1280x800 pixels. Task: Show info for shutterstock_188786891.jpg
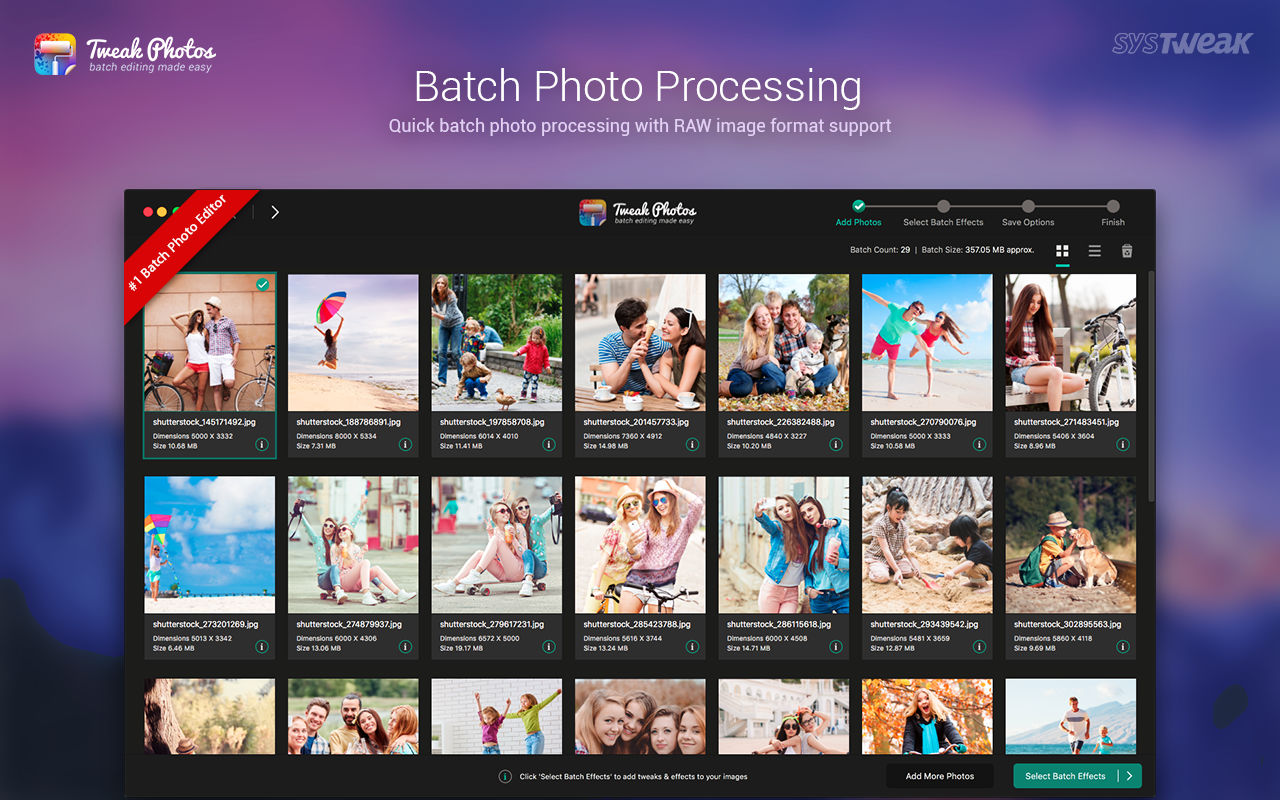(x=405, y=445)
